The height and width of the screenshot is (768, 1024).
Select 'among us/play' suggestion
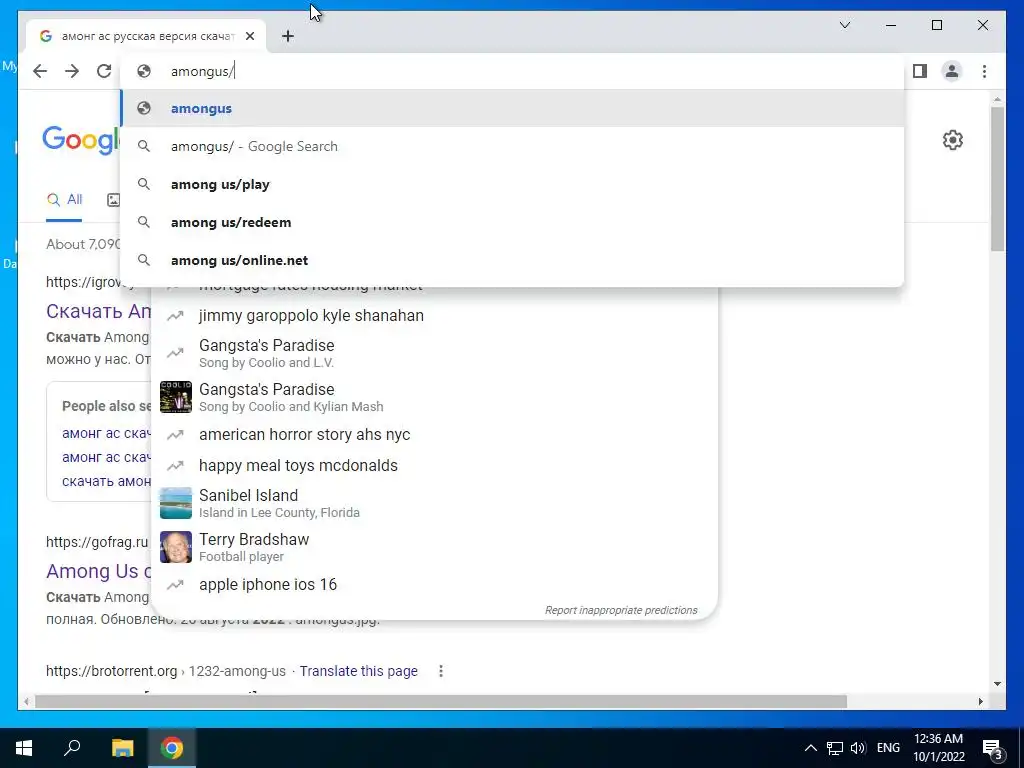[x=513, y=184]
